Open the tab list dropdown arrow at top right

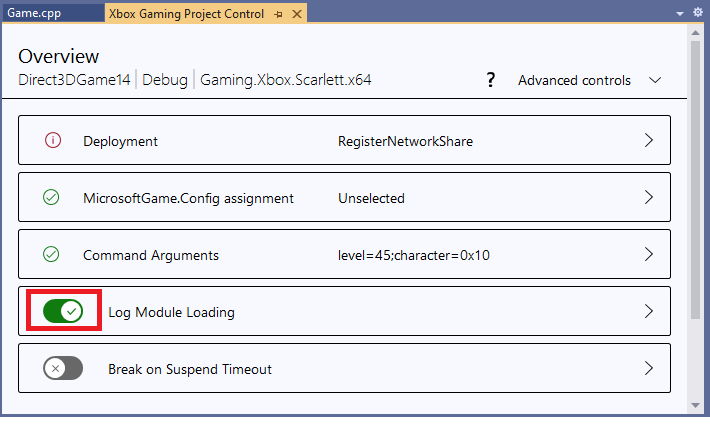pyautogui.click(x=680, y=14)
